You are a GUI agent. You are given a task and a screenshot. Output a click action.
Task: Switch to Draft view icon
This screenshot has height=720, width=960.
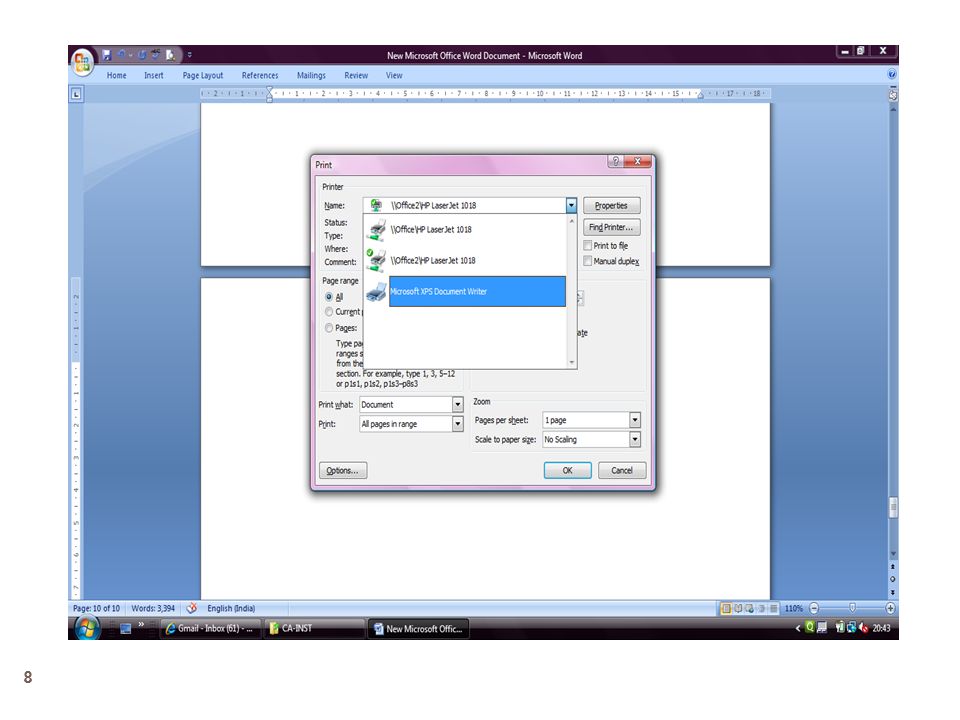774,609
